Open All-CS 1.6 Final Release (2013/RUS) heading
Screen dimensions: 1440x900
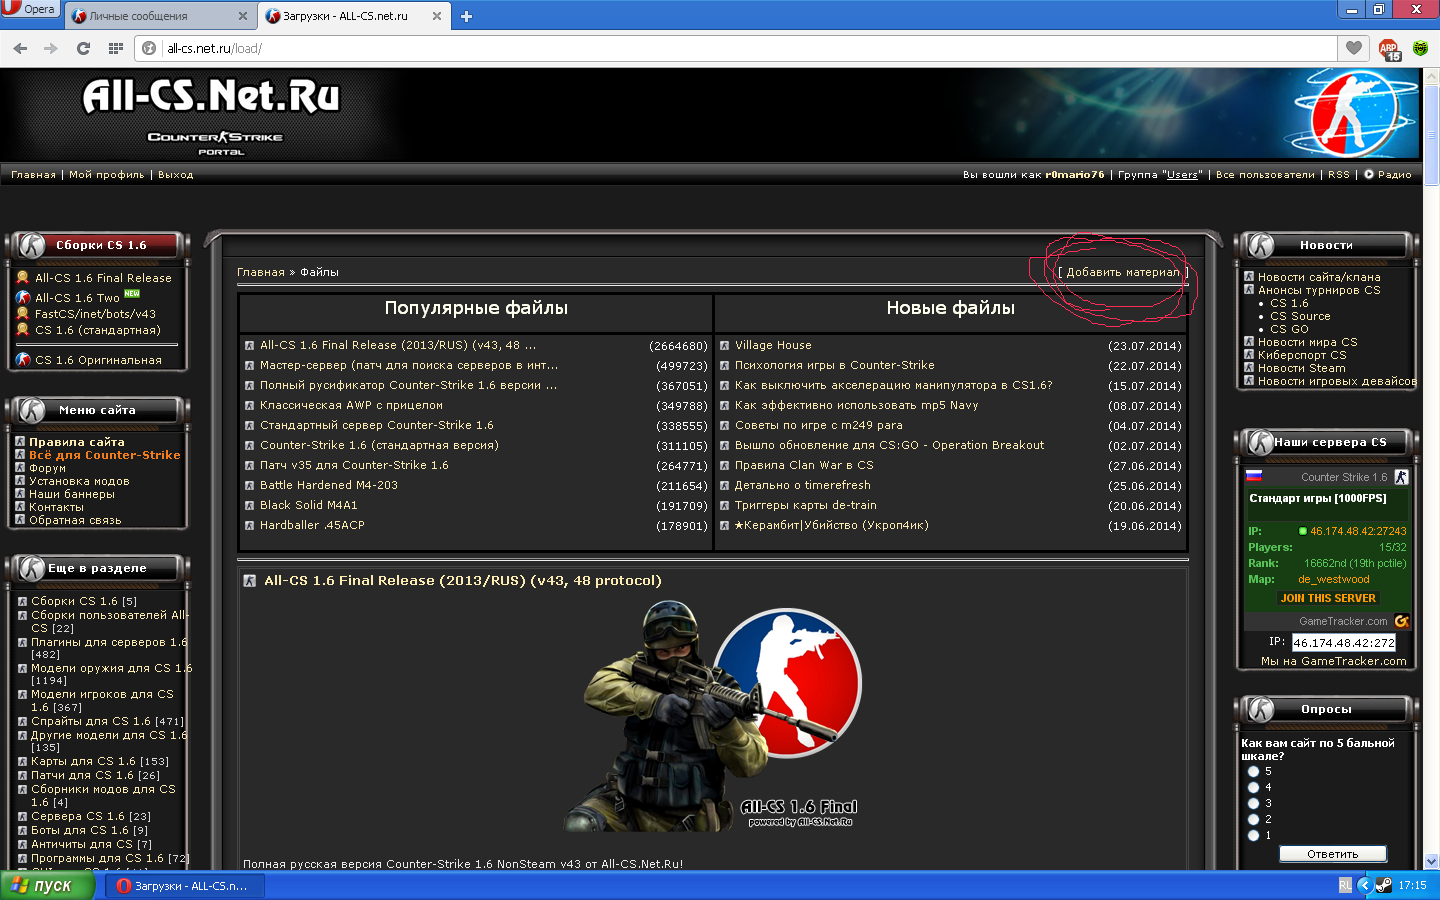point(462,580)
